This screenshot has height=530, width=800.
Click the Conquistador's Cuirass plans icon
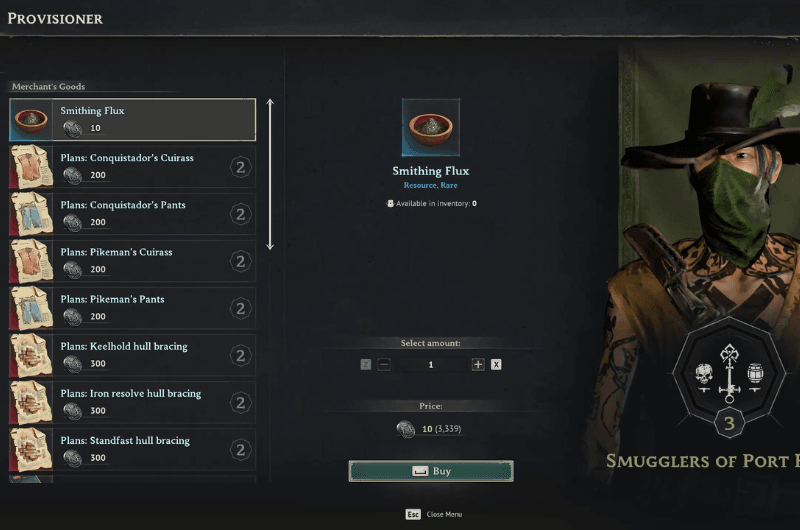click(31, 167)
